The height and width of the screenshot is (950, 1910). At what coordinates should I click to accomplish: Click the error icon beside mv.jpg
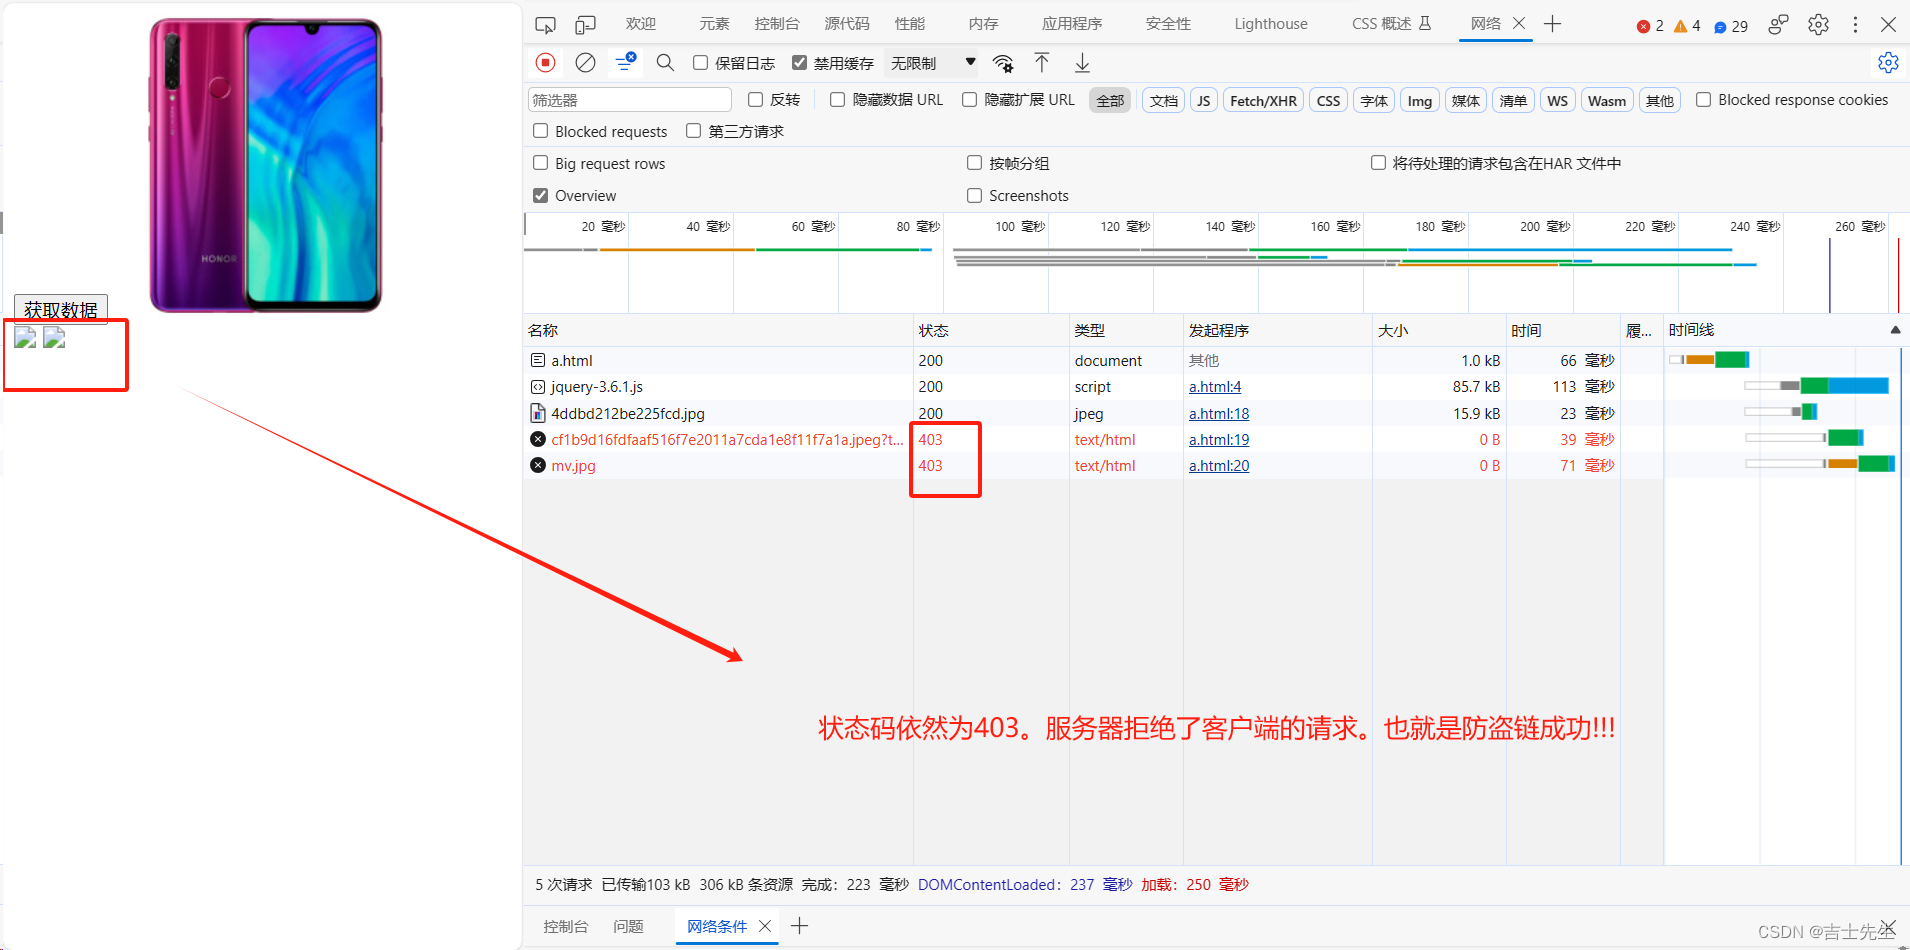[538, 465]
